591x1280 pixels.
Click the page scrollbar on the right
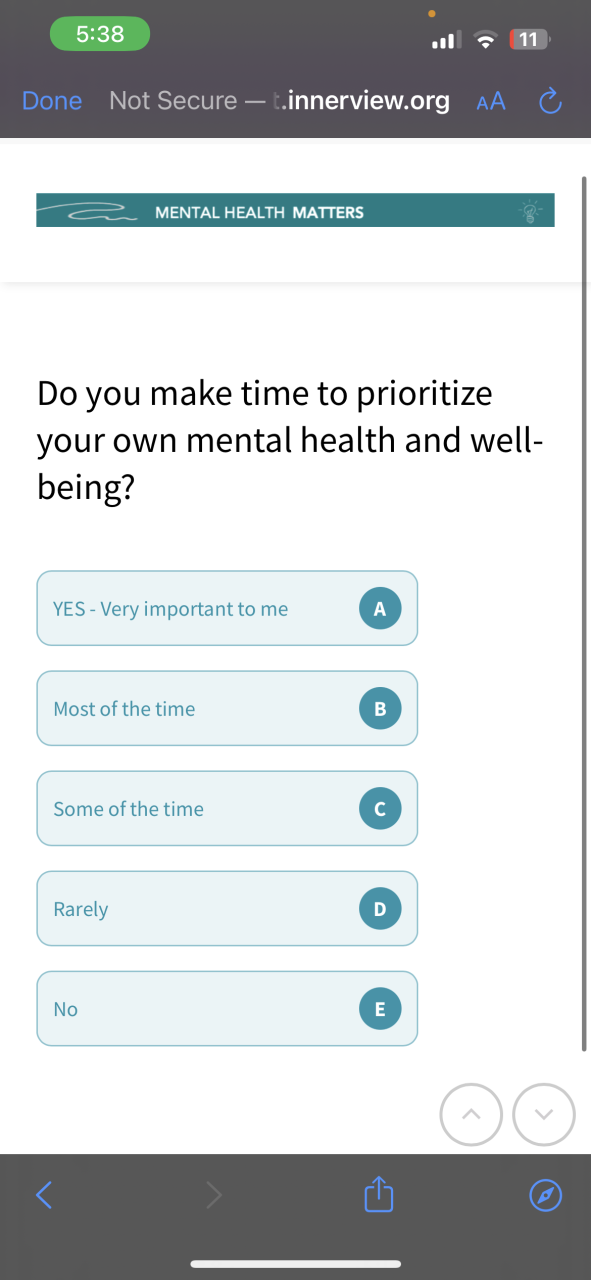click(584, 615)
